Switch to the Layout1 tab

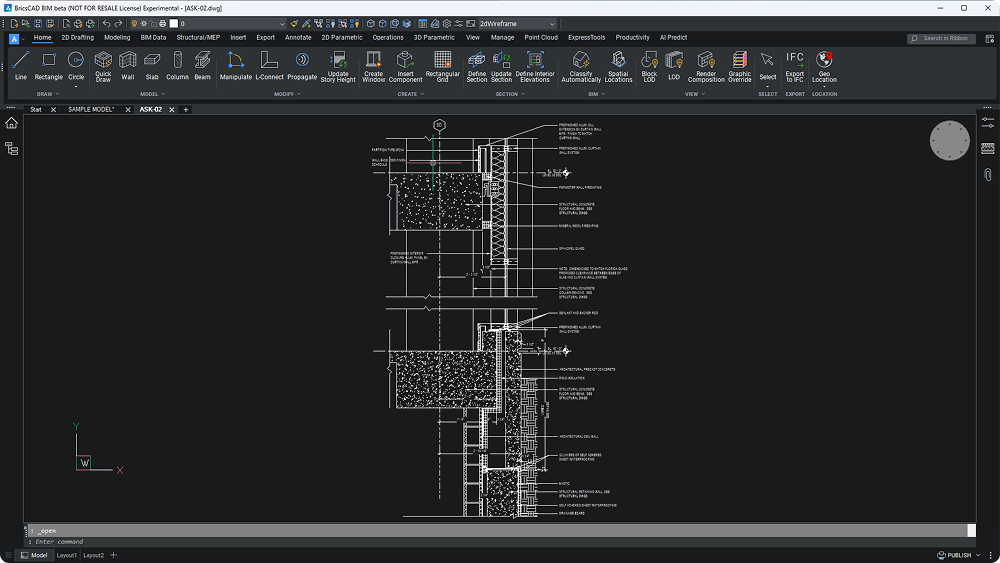[x=67, y=555]
